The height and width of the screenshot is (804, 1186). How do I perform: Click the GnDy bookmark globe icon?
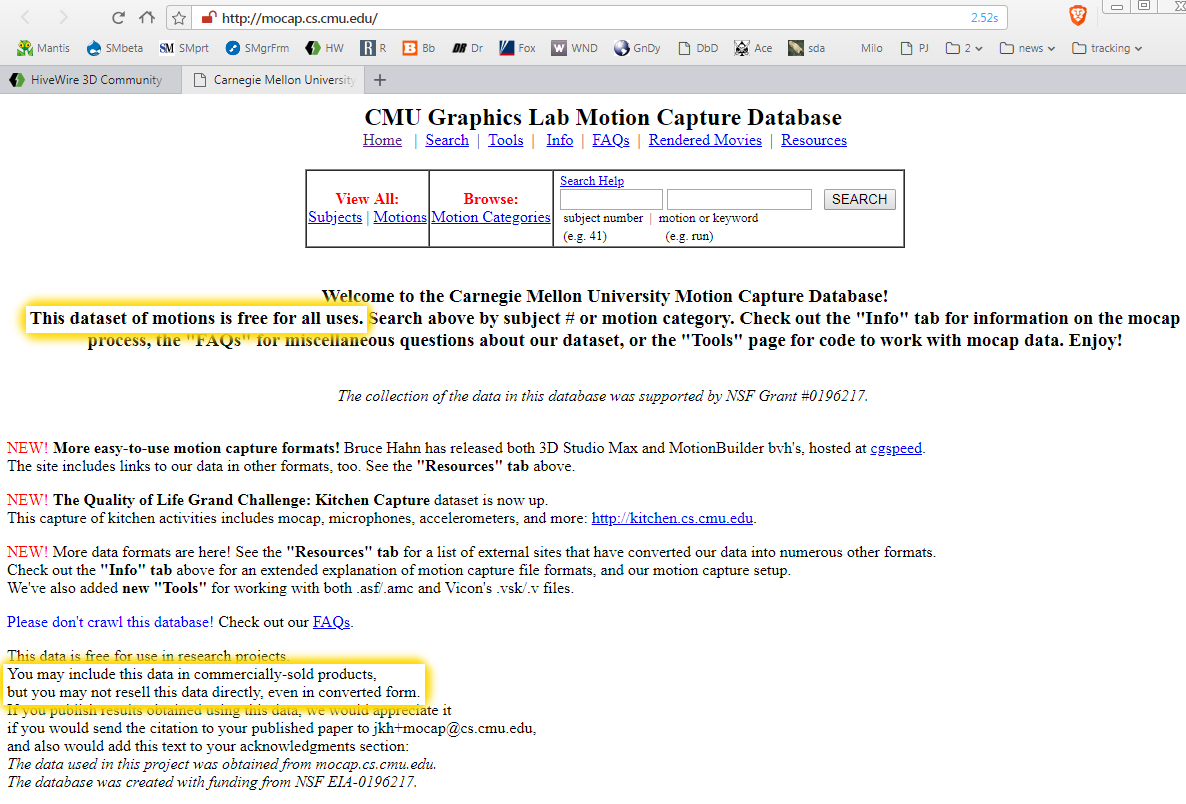point(622,48)
